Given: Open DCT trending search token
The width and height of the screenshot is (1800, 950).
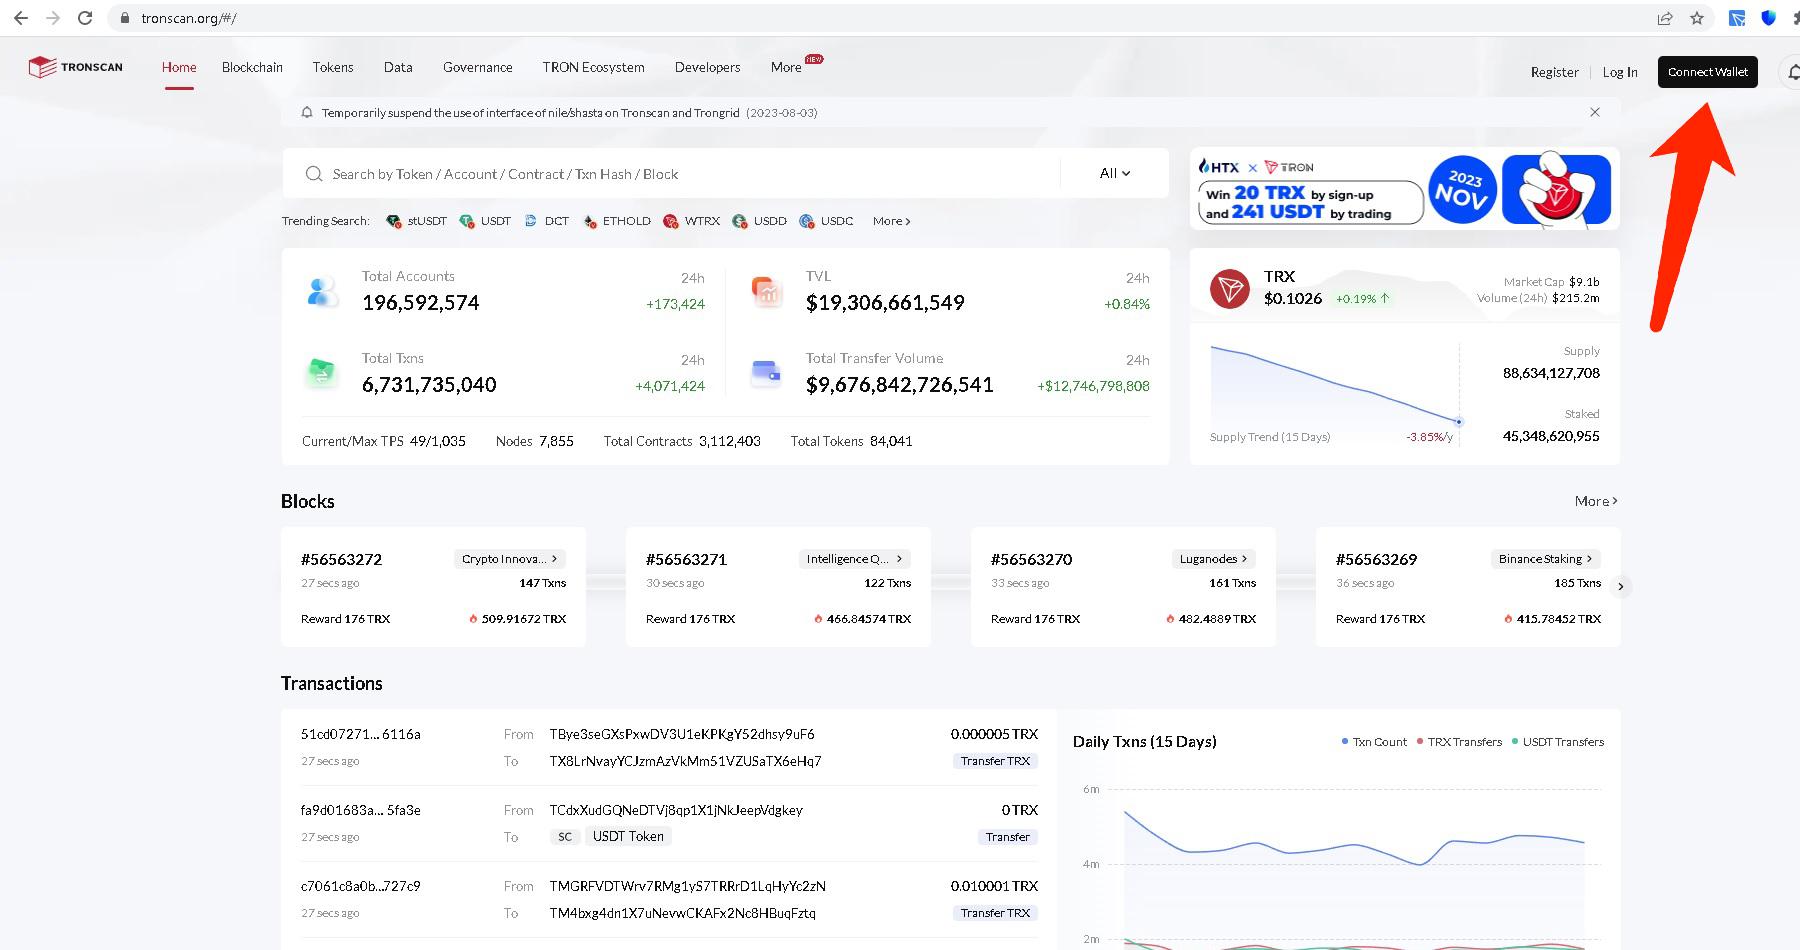Looking at the screenshot, I should pyautogui.click(x=547, y=221).
